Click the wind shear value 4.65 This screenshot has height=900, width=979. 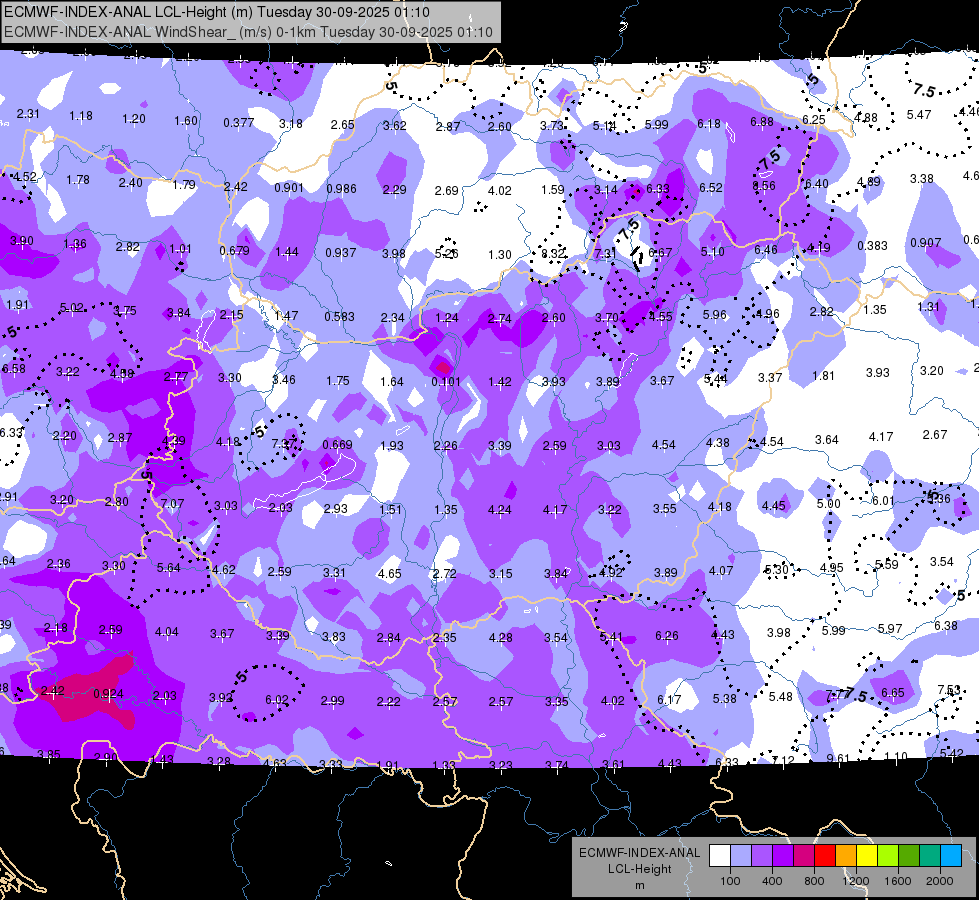(x=390, y=573)
